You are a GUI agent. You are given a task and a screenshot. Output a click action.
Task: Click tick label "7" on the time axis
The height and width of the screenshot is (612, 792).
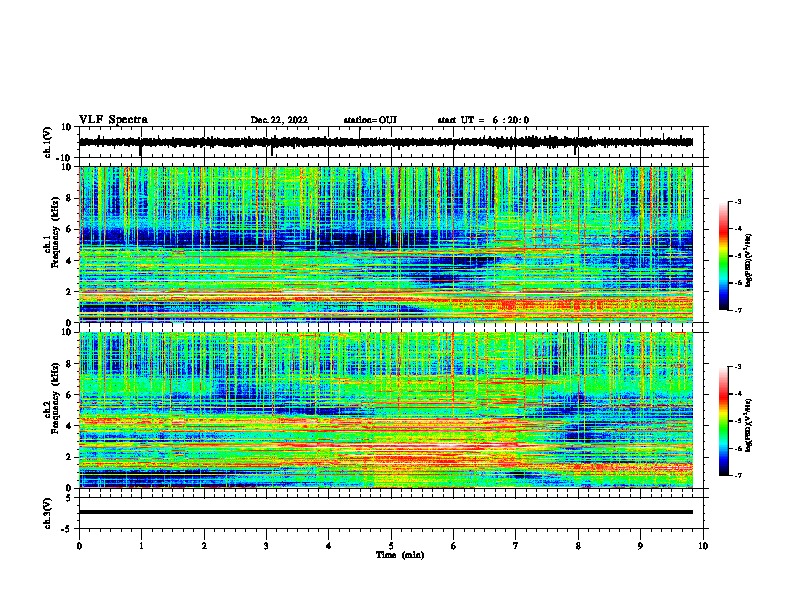tap(516, 546)
